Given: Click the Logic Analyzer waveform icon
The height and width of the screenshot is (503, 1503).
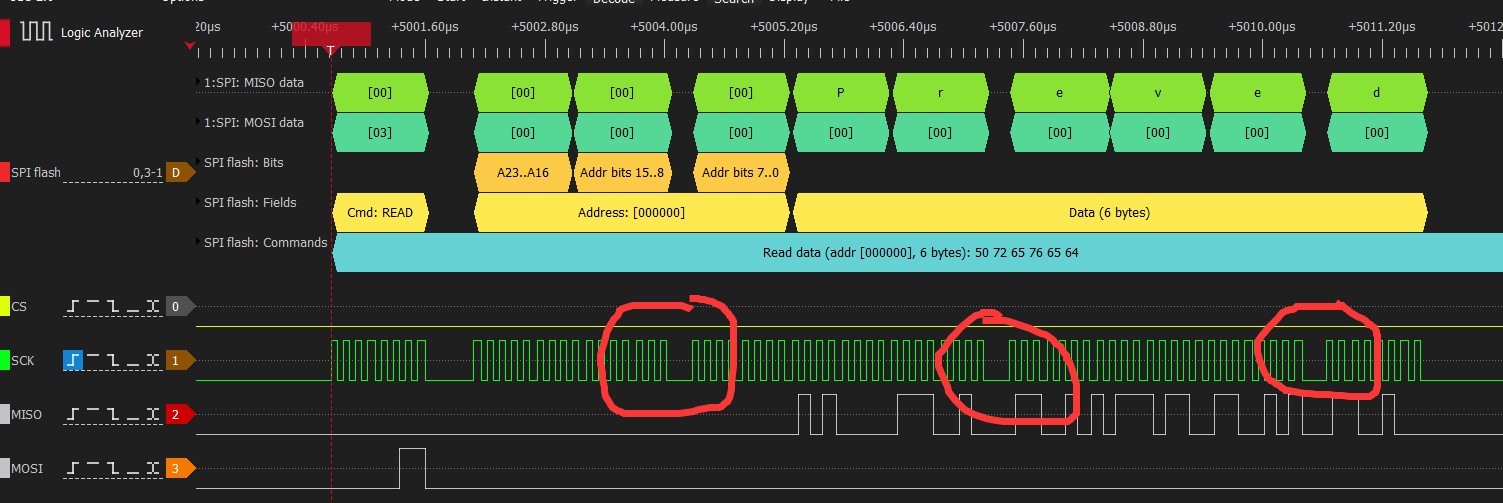Looking at the screenshot, I should pos(37,32).
